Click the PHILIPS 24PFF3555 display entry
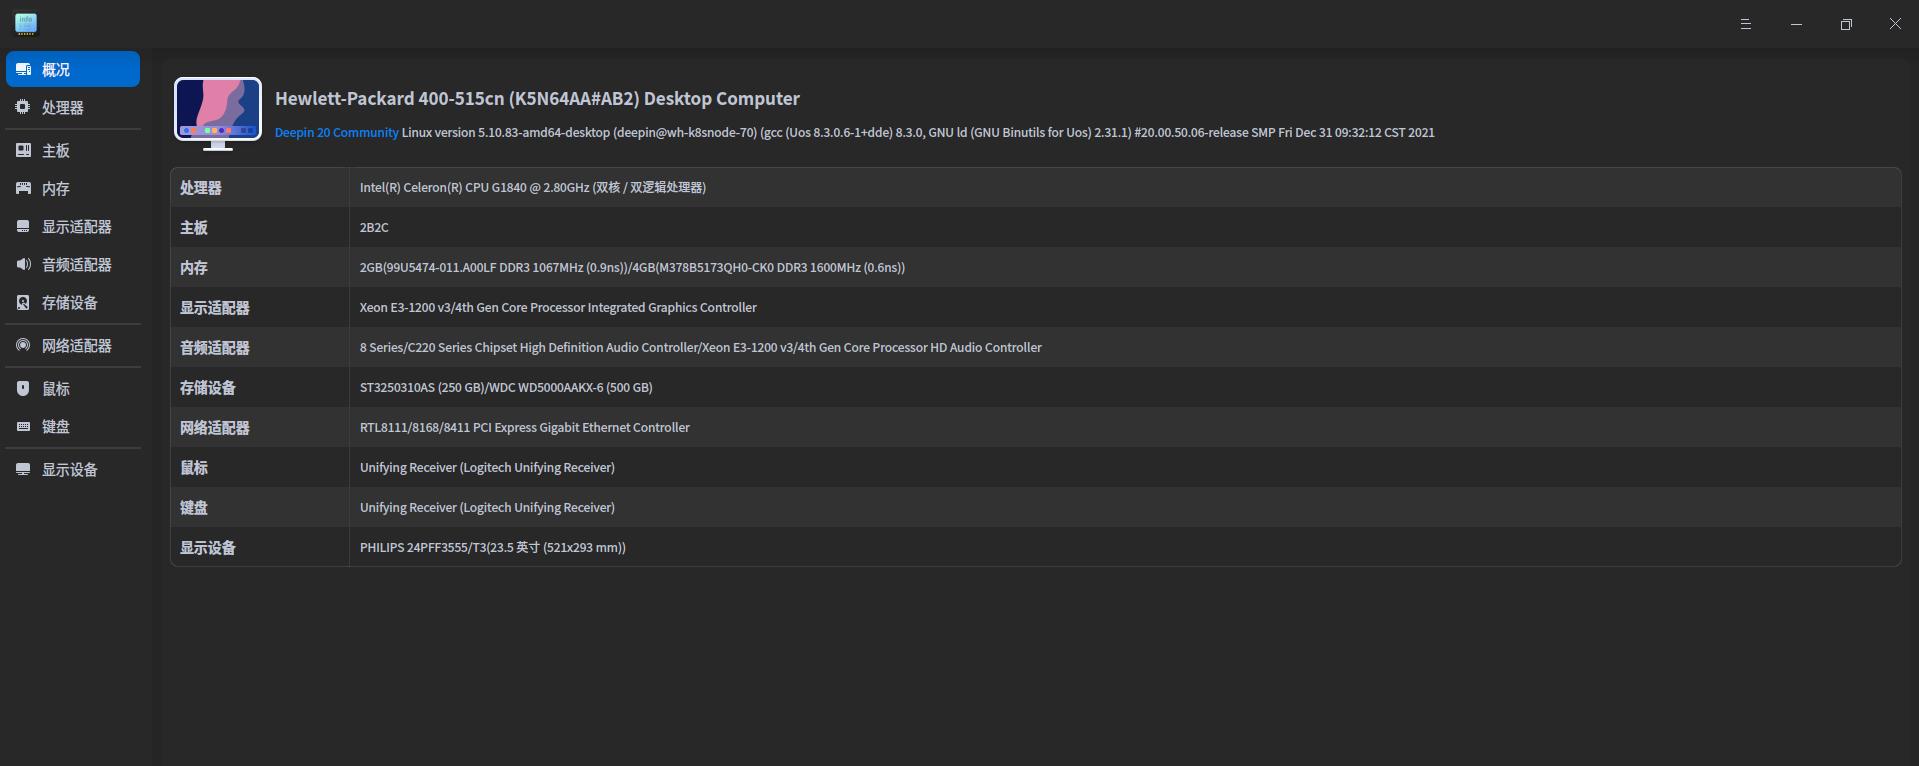The height and width of the screenshot is (766, 1919). (492, 548)
